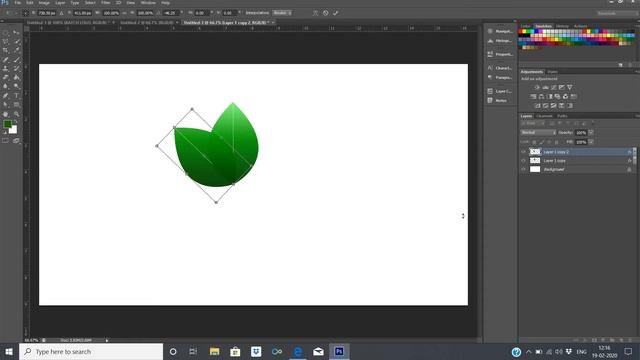Add a Hue/Saturation adjustment
640x360 pixels.
click(x=533, y=97)
